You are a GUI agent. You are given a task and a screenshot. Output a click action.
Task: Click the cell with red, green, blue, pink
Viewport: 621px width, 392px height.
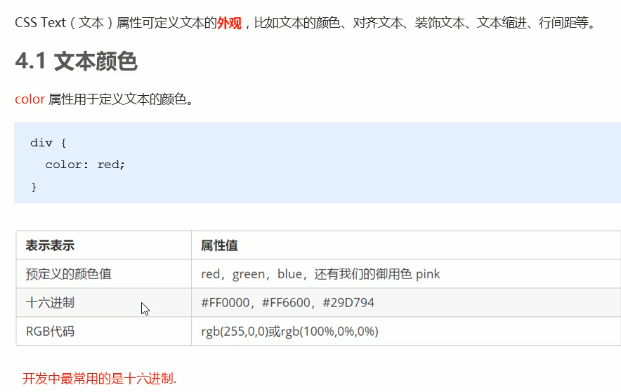[x=406, y=274]
